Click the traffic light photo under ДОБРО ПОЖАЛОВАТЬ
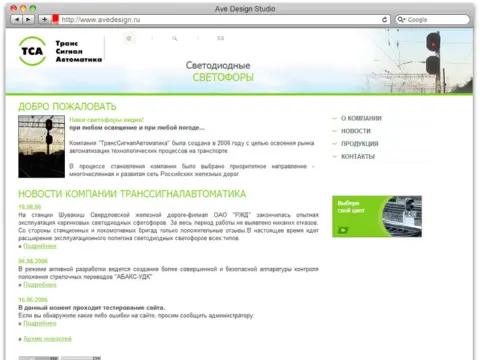Viewport: 480px width, 360px height. click(x=42, y=146)
